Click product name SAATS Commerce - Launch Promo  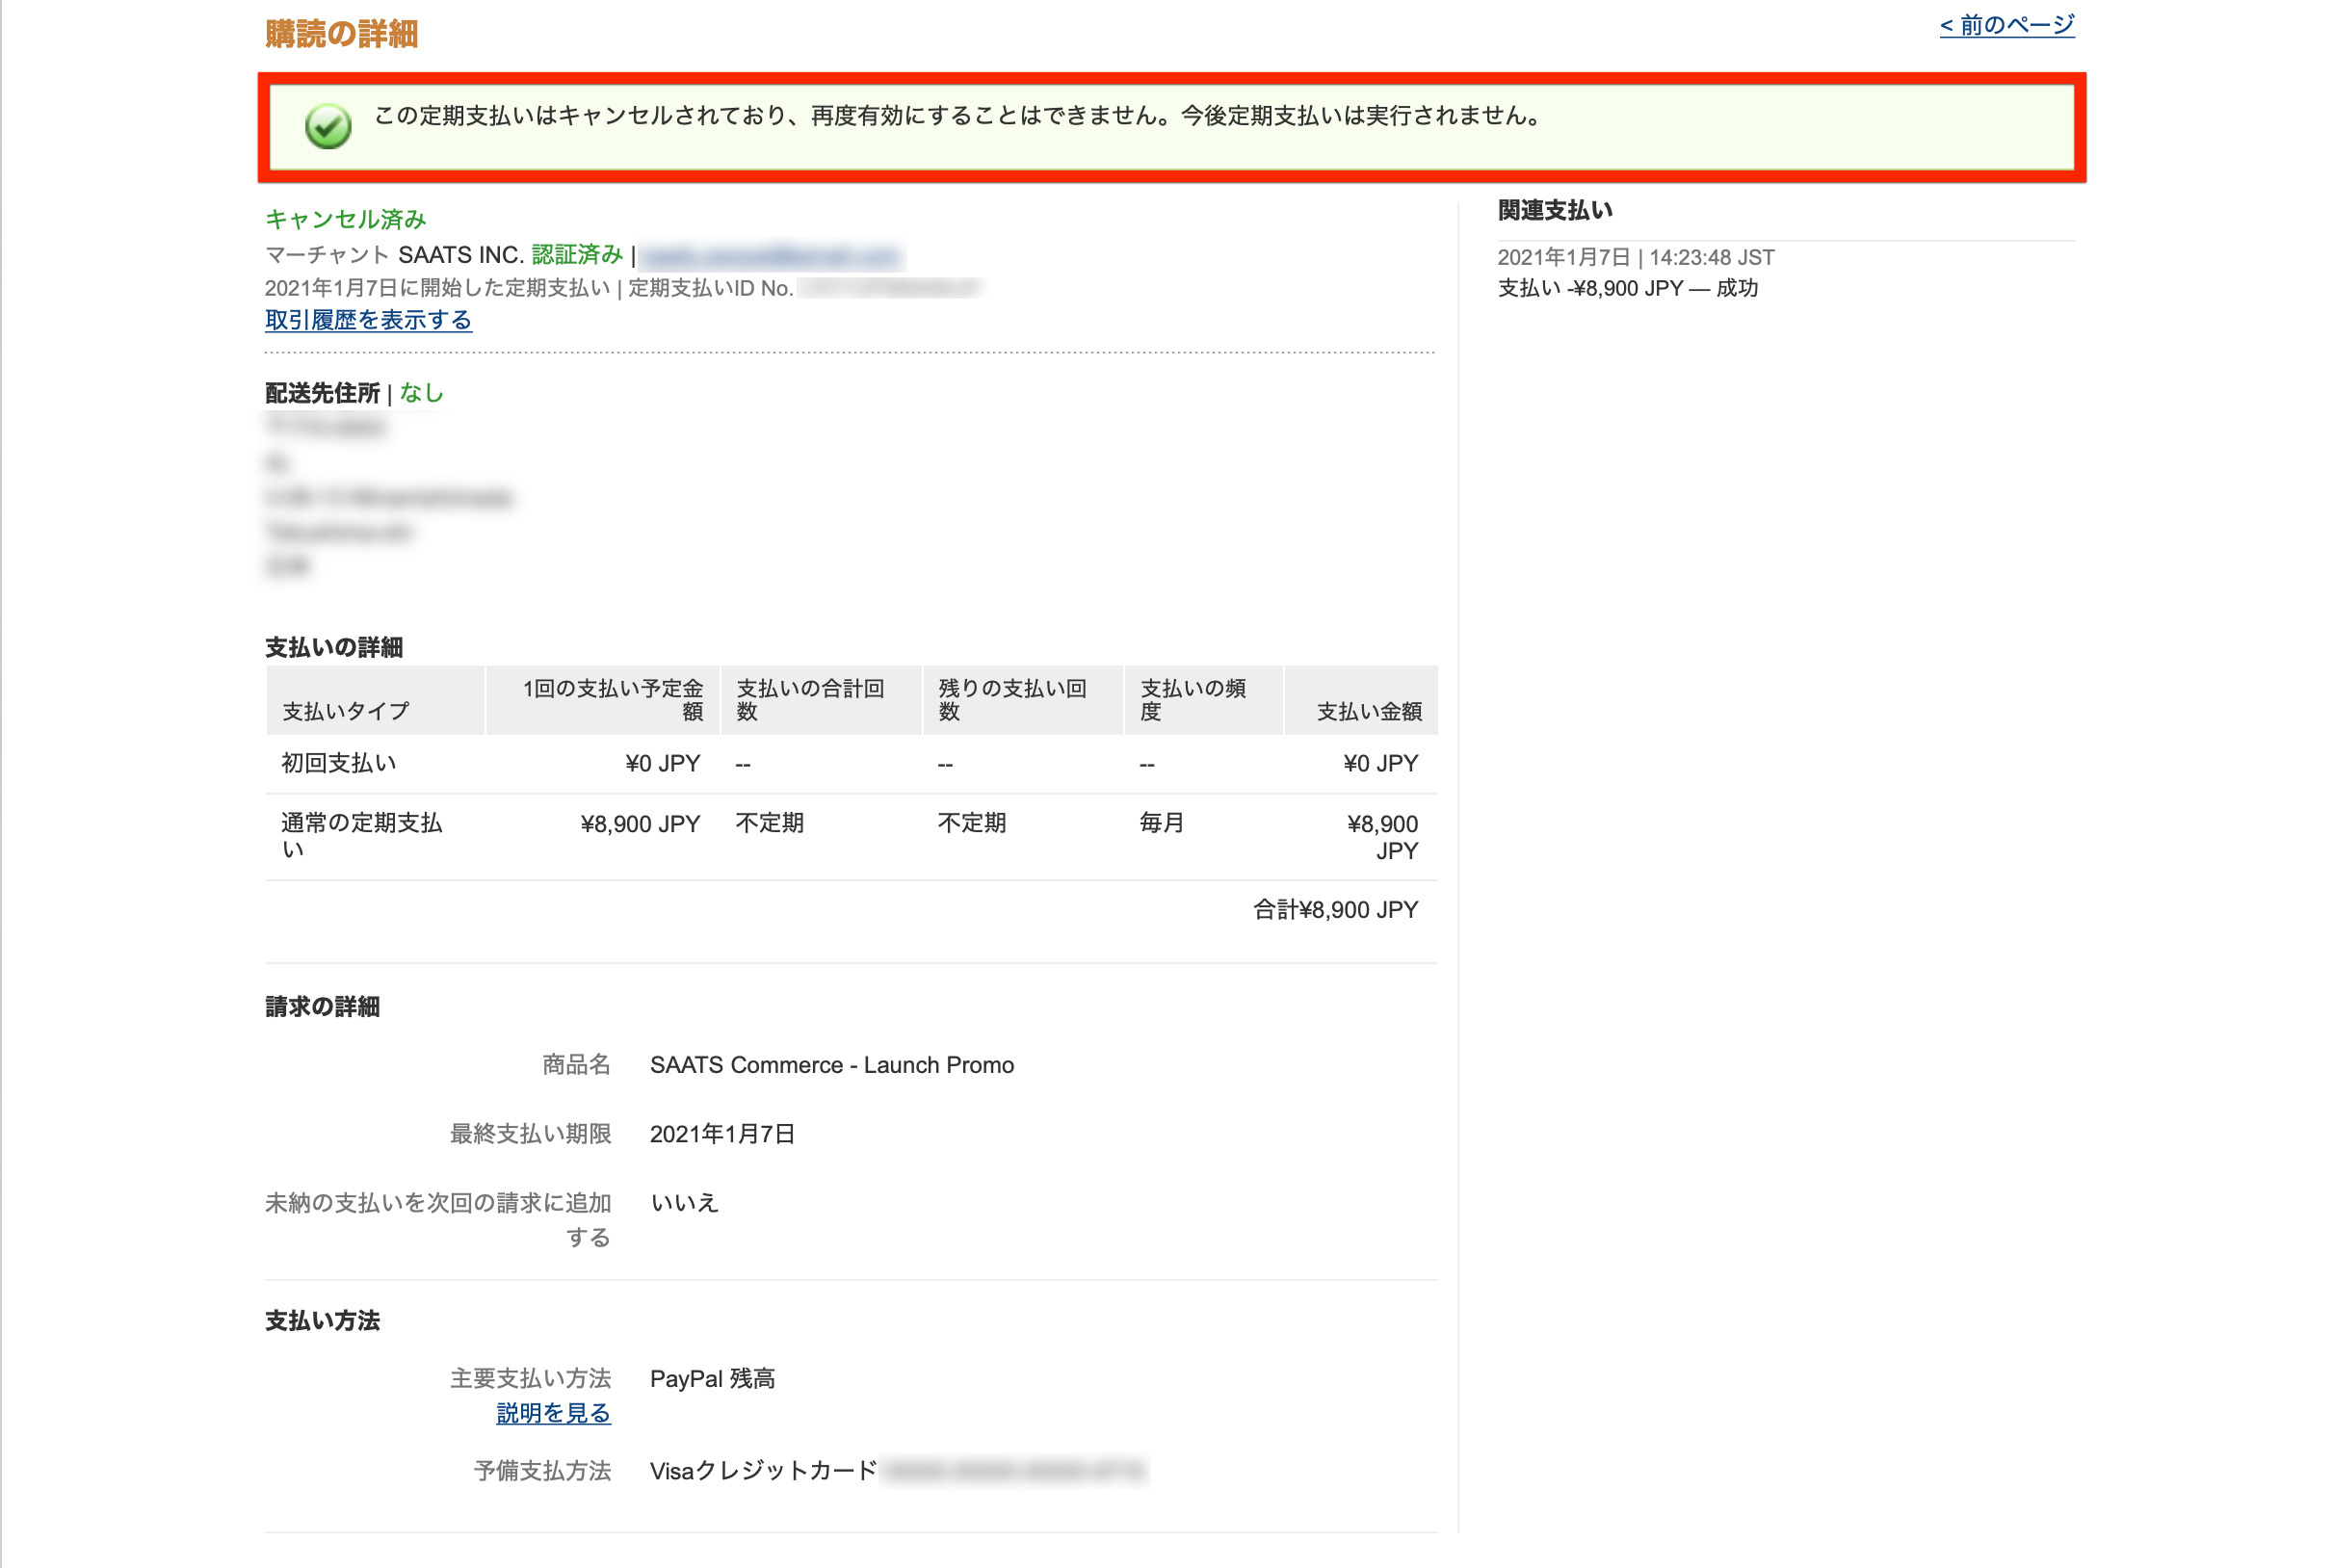tap(831, 1065)
